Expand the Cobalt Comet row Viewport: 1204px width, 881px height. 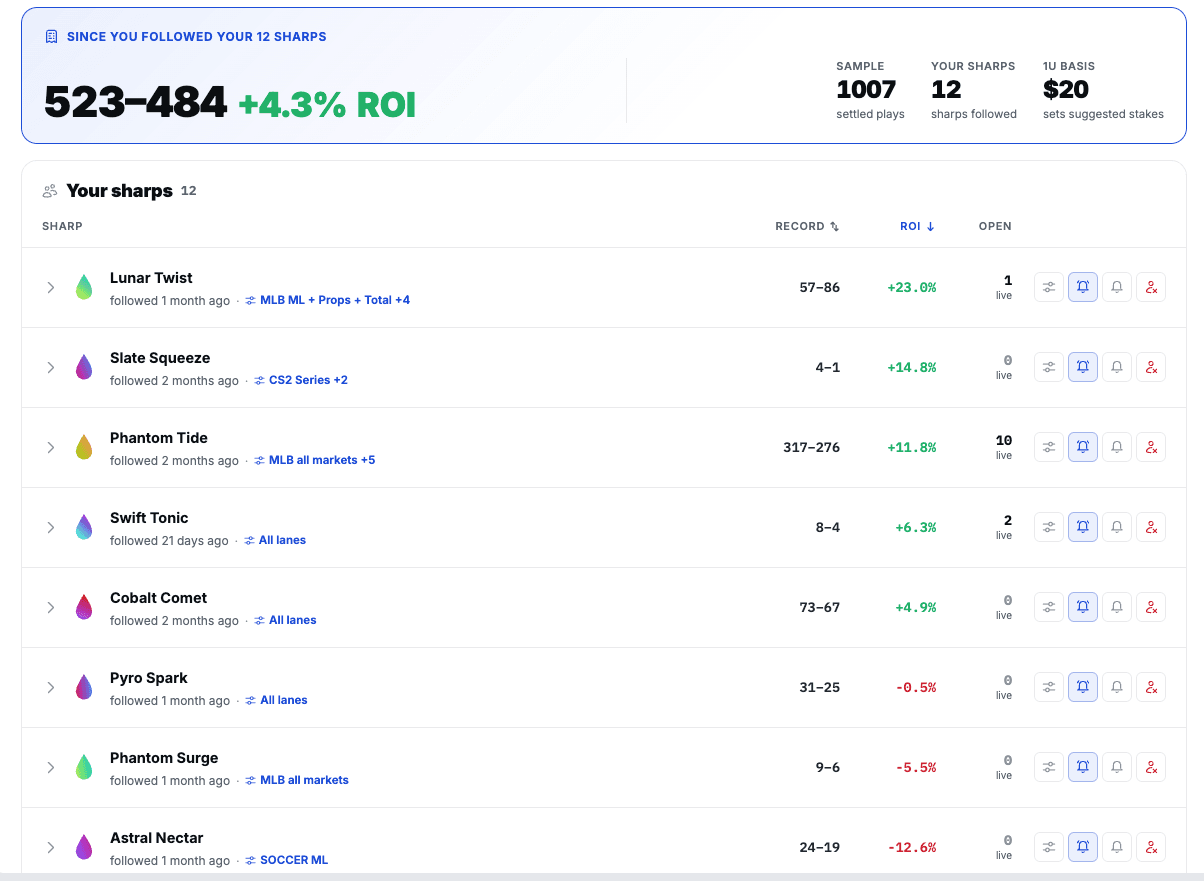[50, 607]
